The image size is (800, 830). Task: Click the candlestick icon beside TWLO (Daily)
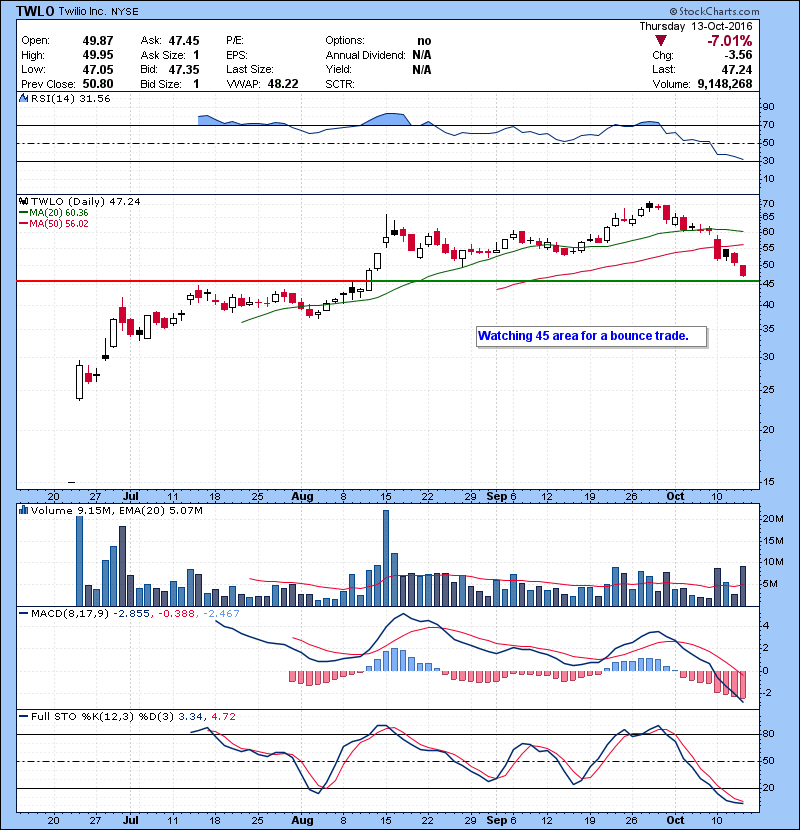[x=23, y=201]
